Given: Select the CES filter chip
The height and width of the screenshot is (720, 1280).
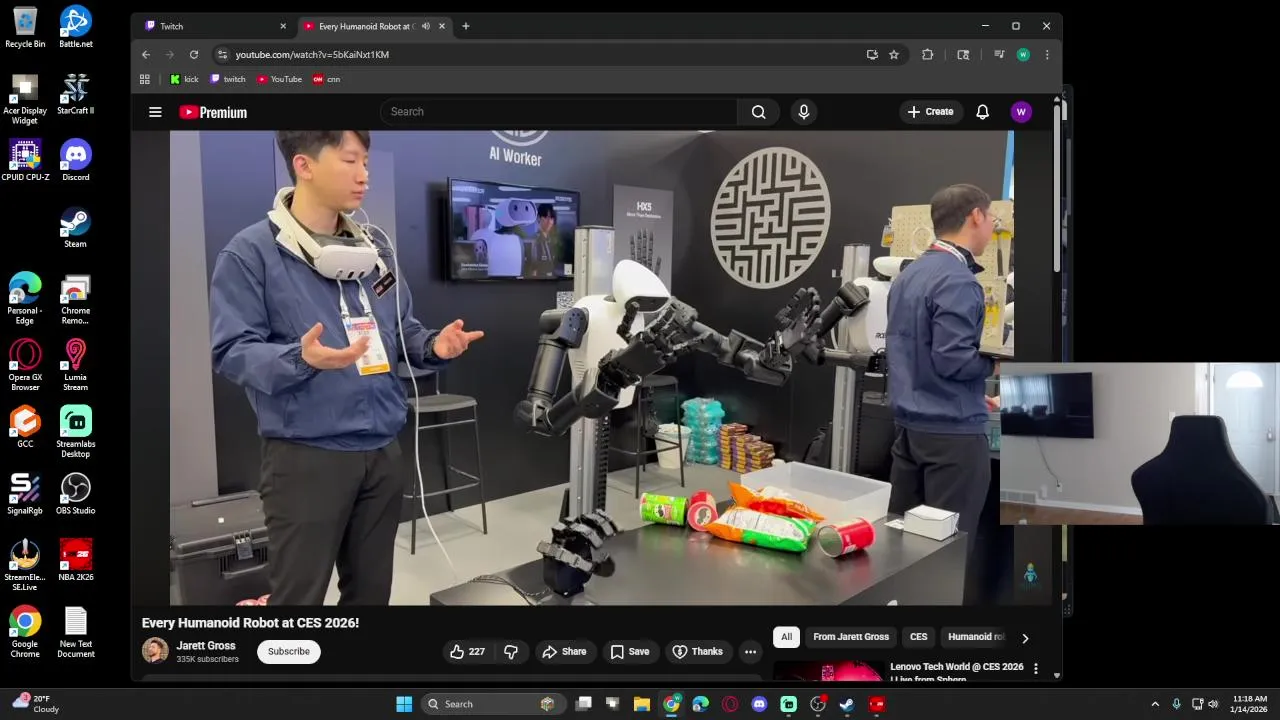Looking at the screenshot, I should pos(919,637).
